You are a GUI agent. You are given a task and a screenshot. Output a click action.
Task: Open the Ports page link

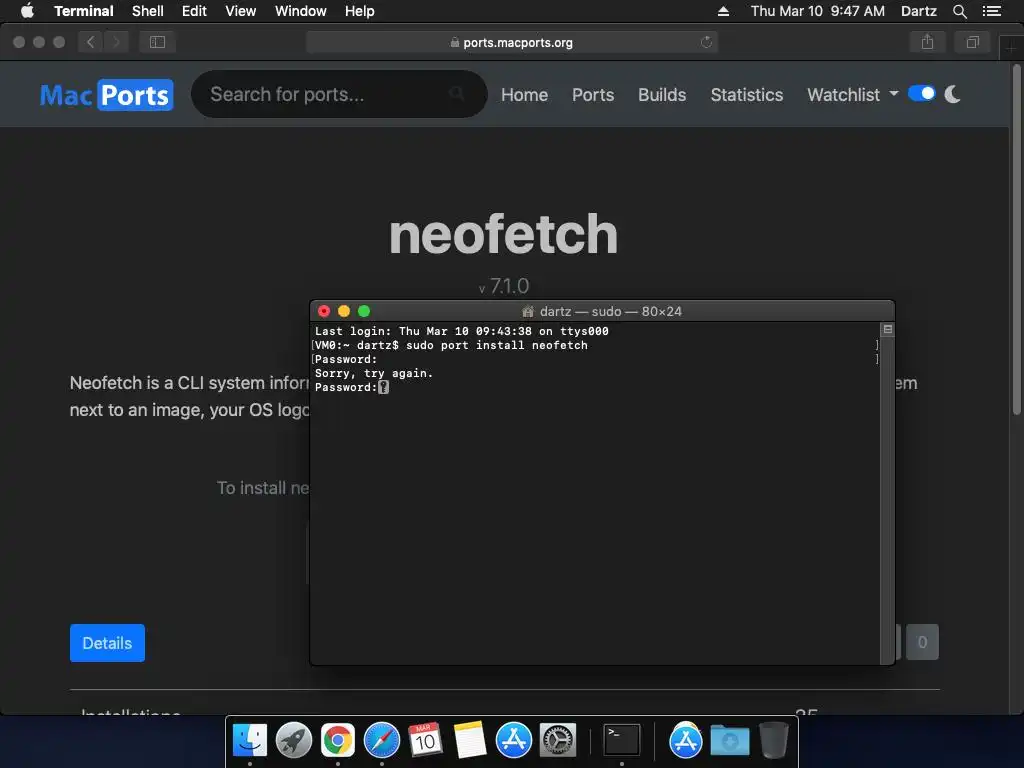point(593,95)
